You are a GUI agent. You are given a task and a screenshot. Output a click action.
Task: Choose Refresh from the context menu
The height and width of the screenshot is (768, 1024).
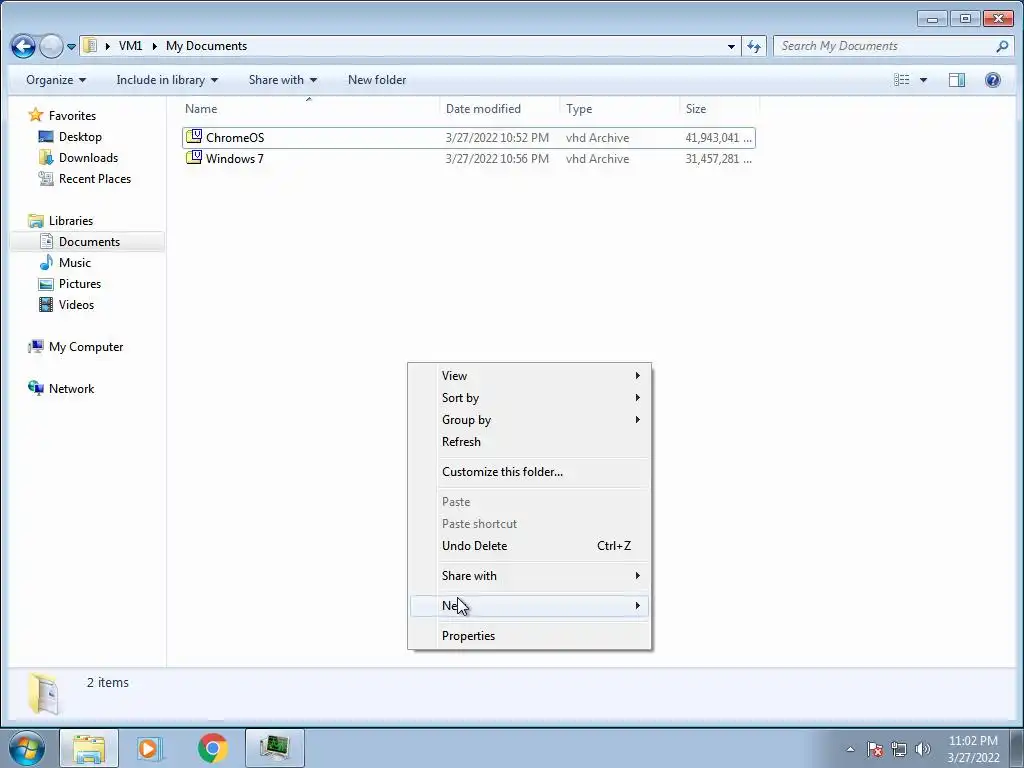click(x=530, y=441)
